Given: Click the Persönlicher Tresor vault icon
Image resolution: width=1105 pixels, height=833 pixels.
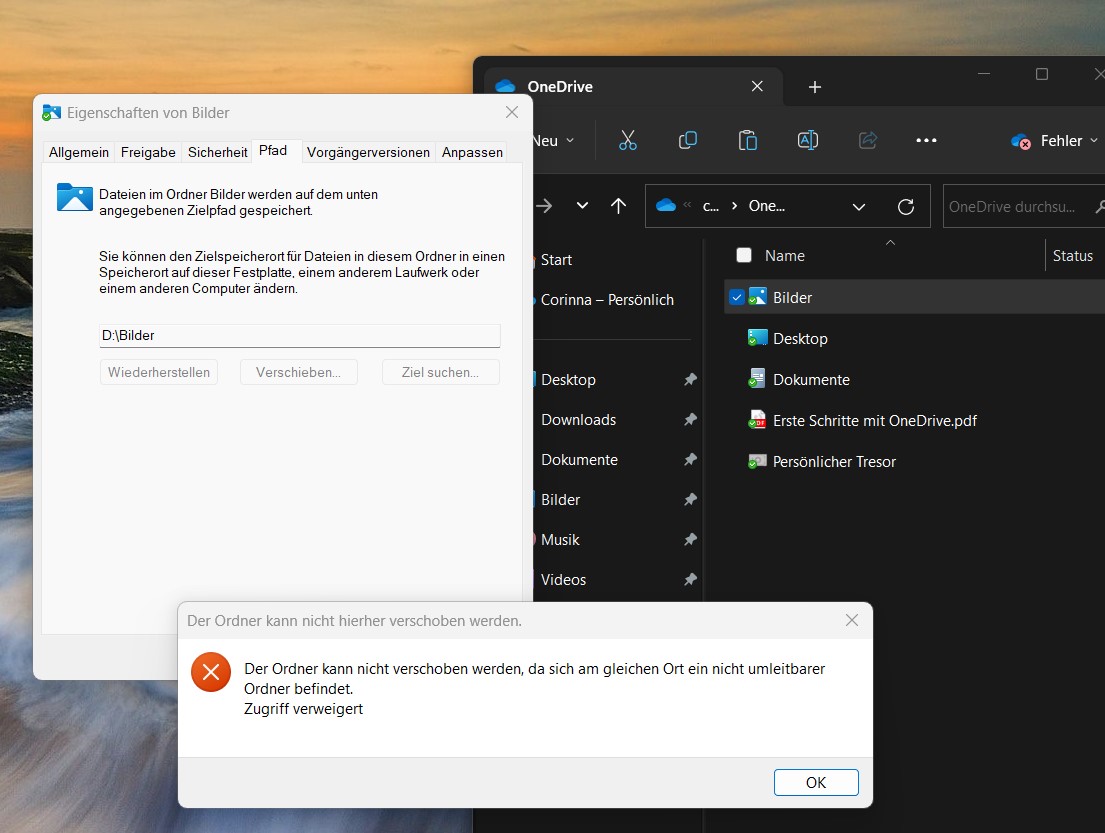Looking at the screenshot, I should (757, 461).
